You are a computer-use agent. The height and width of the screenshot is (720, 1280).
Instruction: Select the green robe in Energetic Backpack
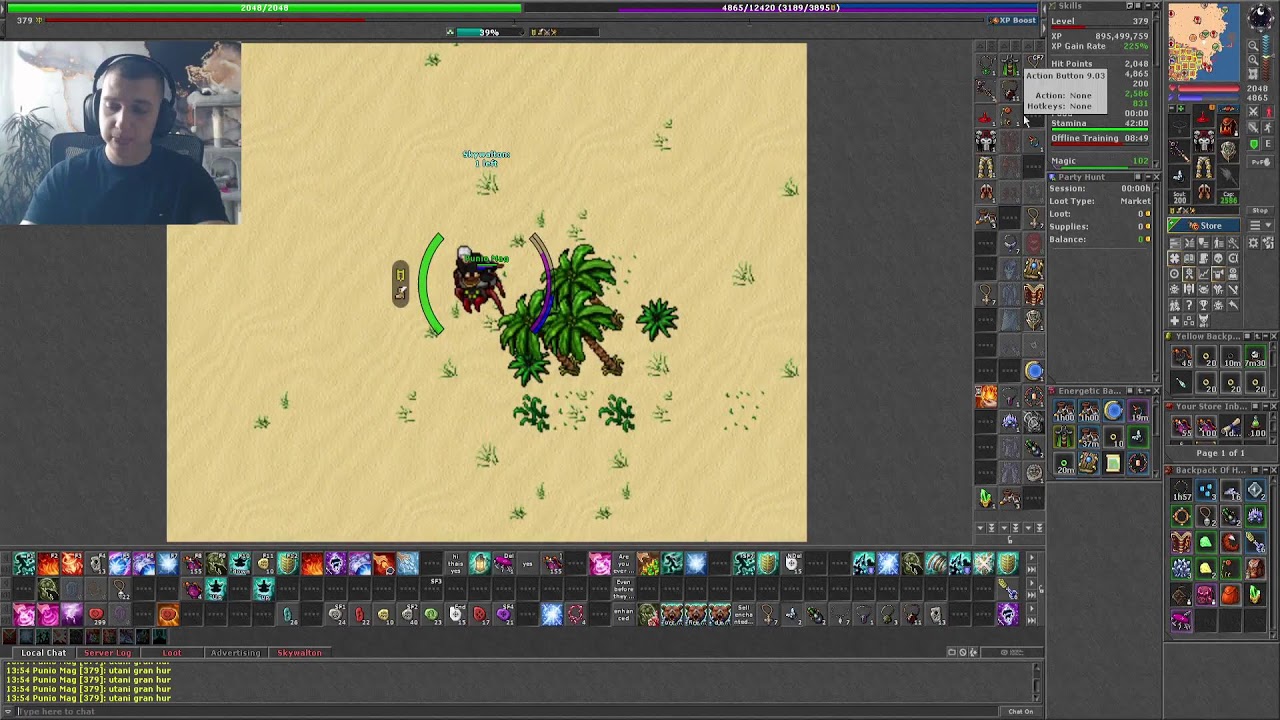click(x=1064, y=438)
